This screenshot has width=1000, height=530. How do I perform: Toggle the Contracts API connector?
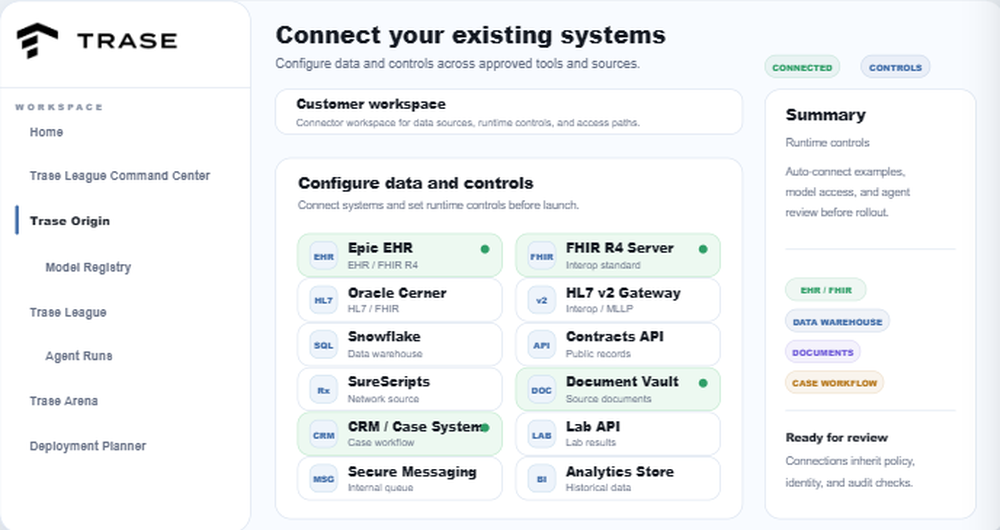[618, 344]
